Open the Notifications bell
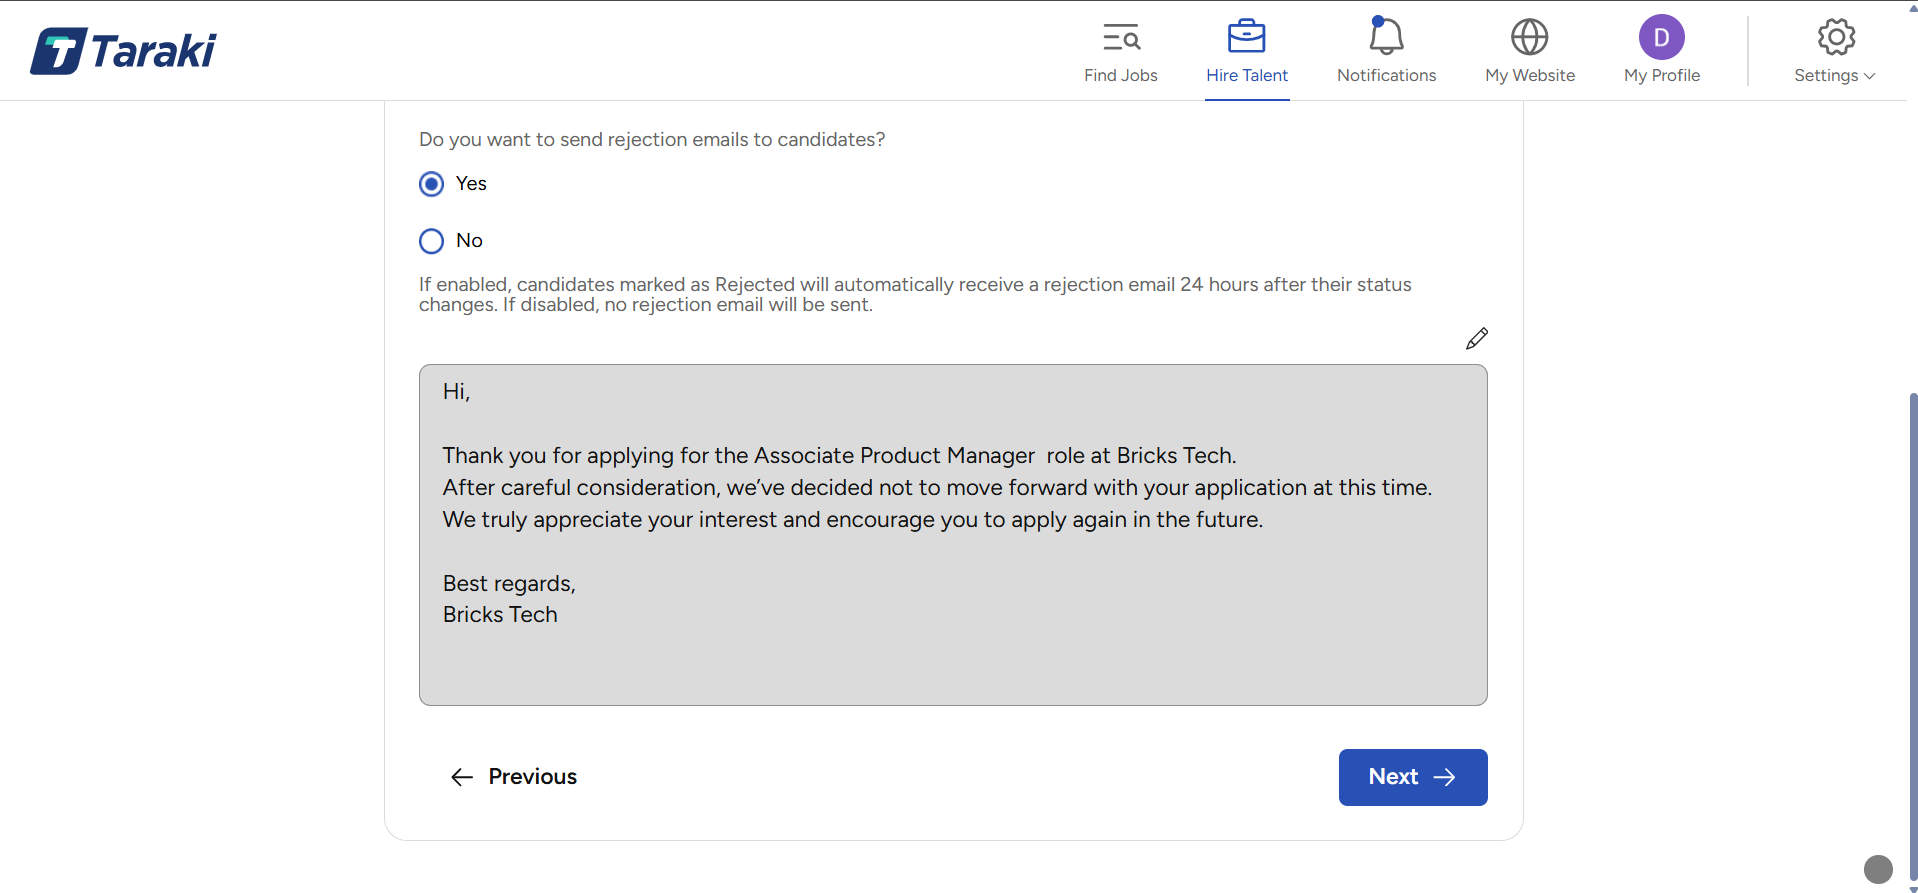This screenshot has height=893, width=1918. (x=1386, y=51)
